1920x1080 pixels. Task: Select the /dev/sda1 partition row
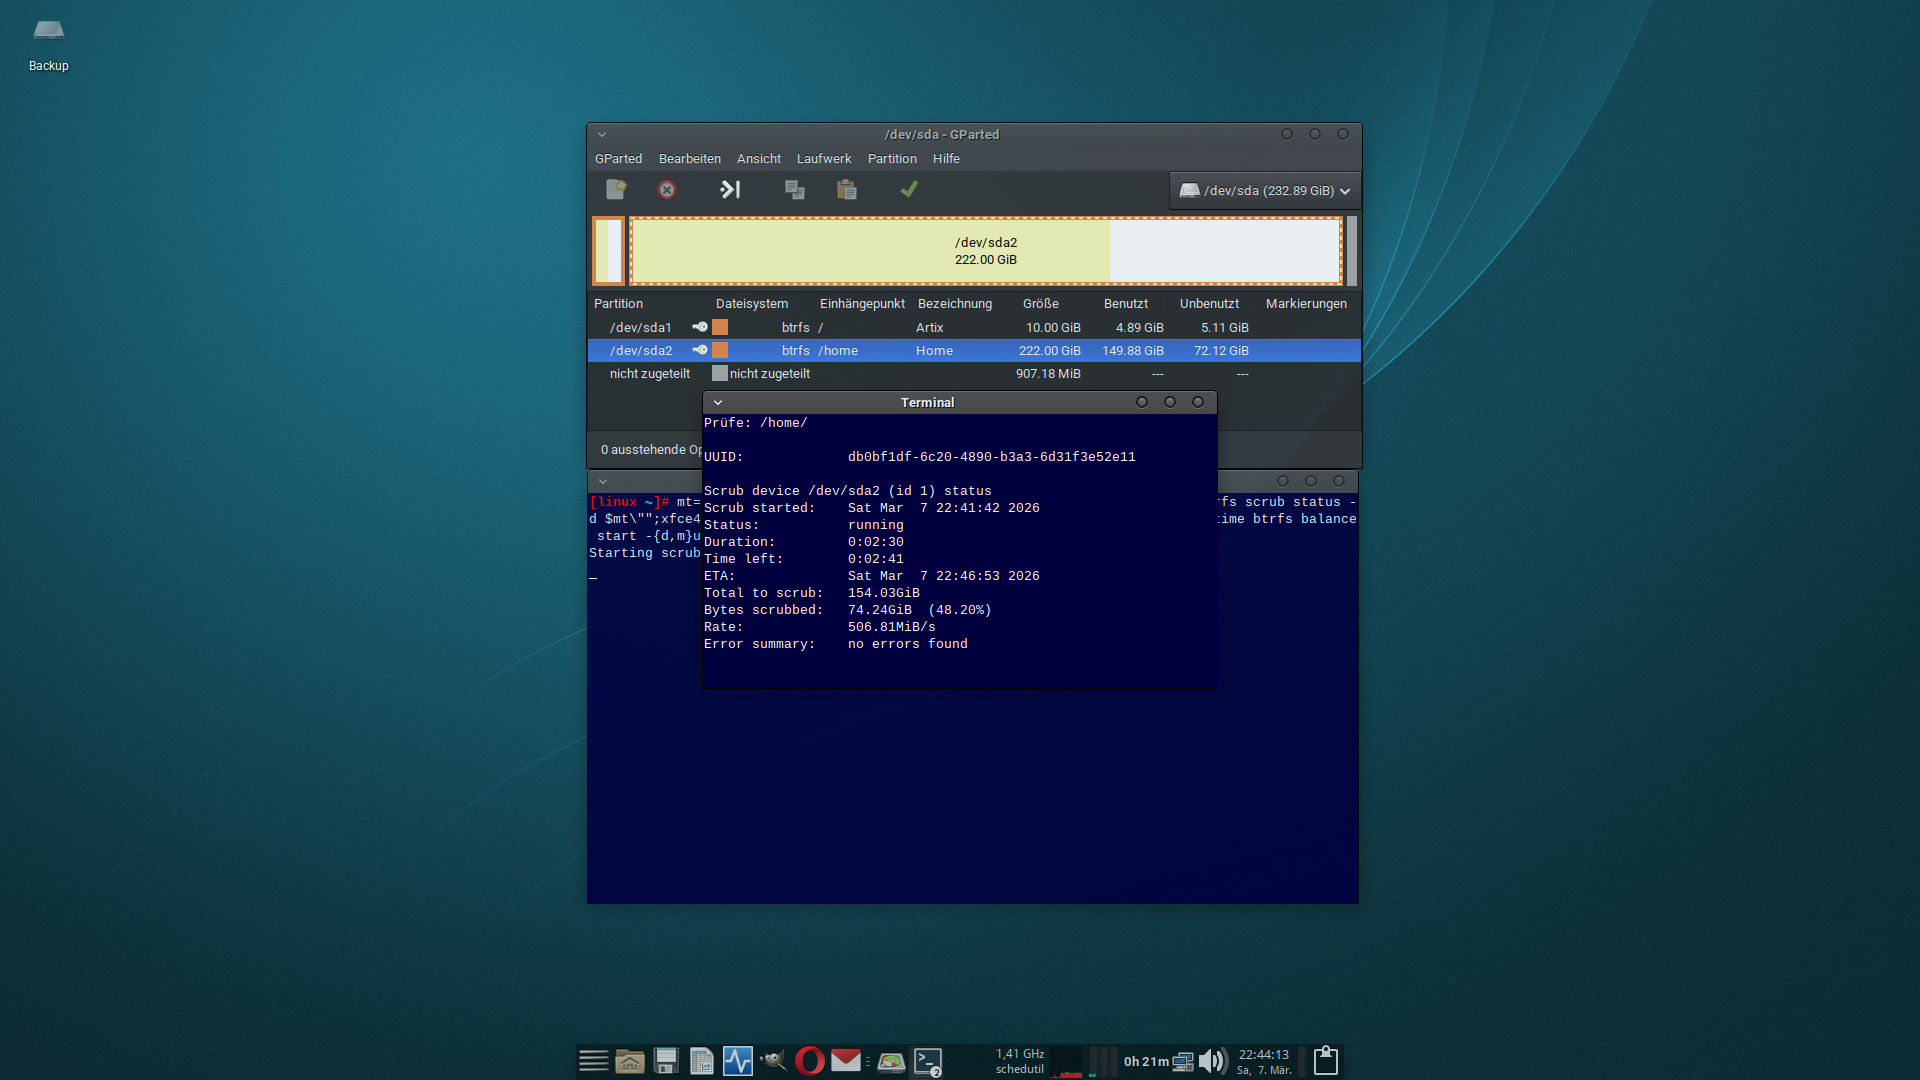point(641,327)
